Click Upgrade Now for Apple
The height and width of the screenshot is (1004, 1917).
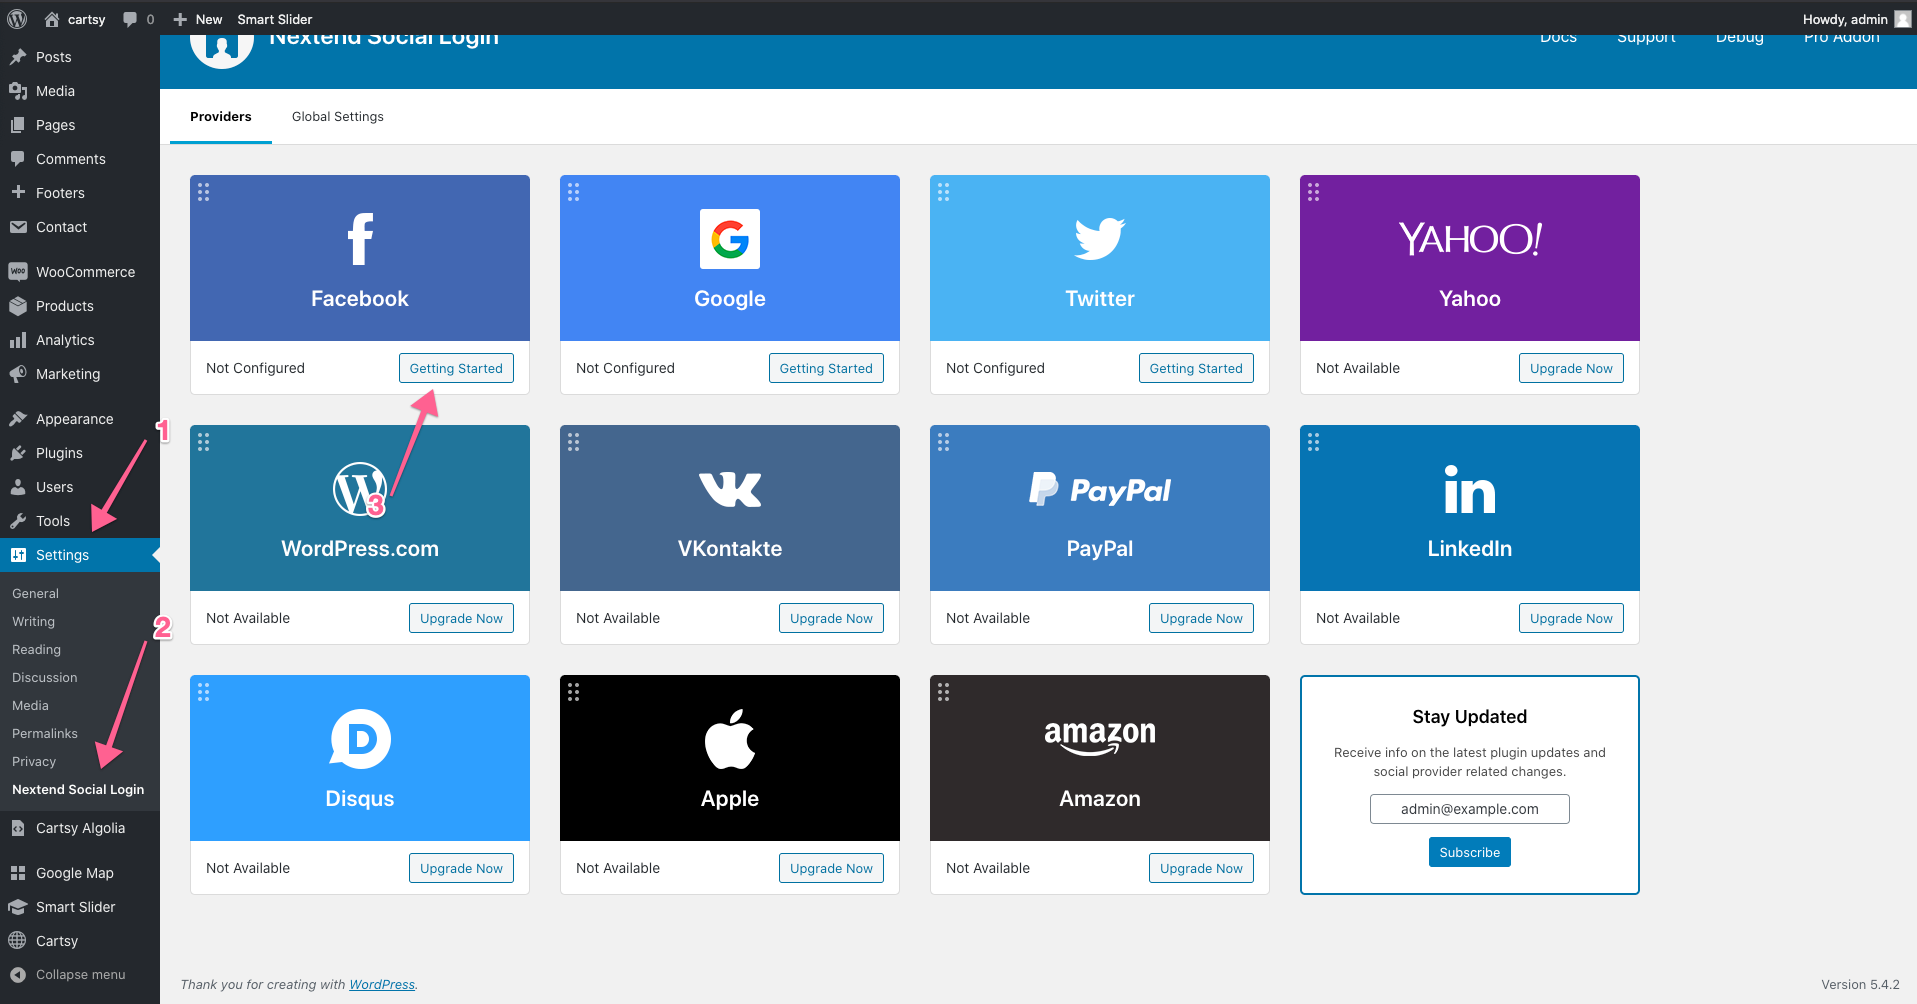(831, 868)
